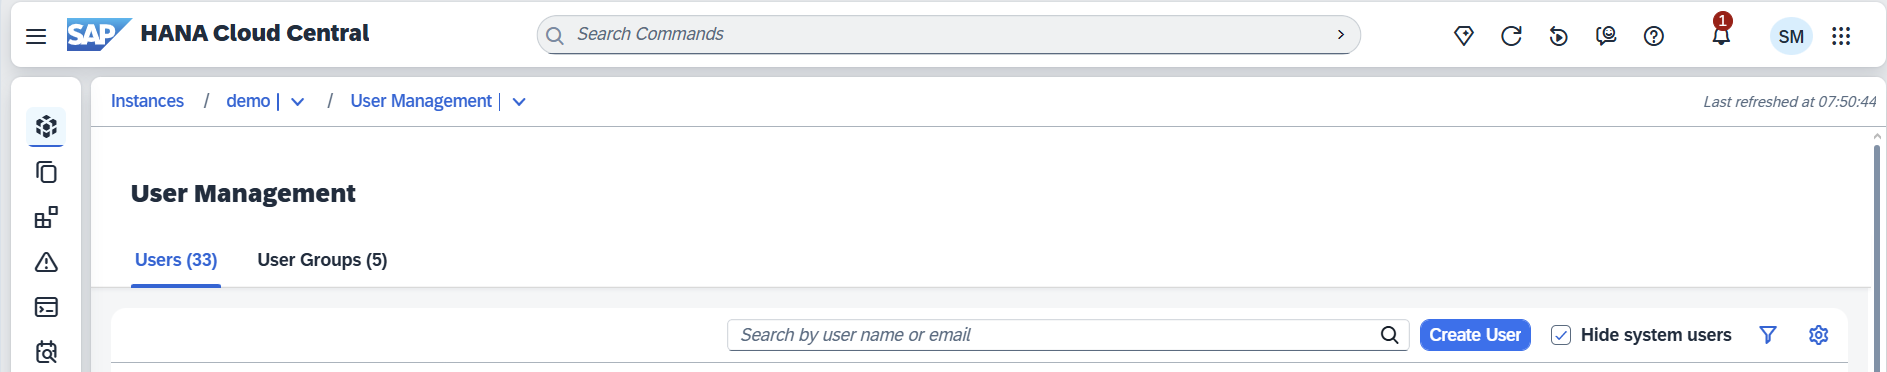Go to the Instances breadcrumb link
The height and width of the screenshot is (372, 1887).
[x=147, y=101]
